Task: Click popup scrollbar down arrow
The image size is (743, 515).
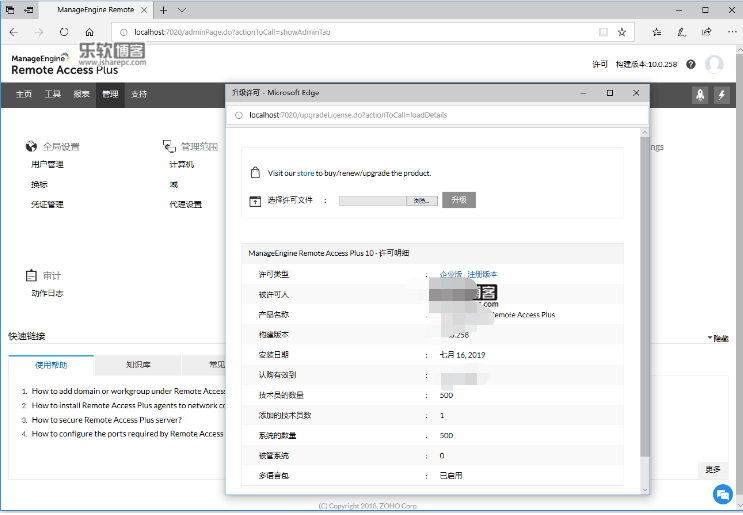Action: 644,489
